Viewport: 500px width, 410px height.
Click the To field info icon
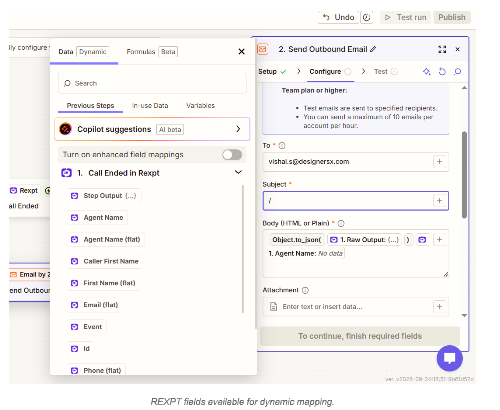click(282, 146)
